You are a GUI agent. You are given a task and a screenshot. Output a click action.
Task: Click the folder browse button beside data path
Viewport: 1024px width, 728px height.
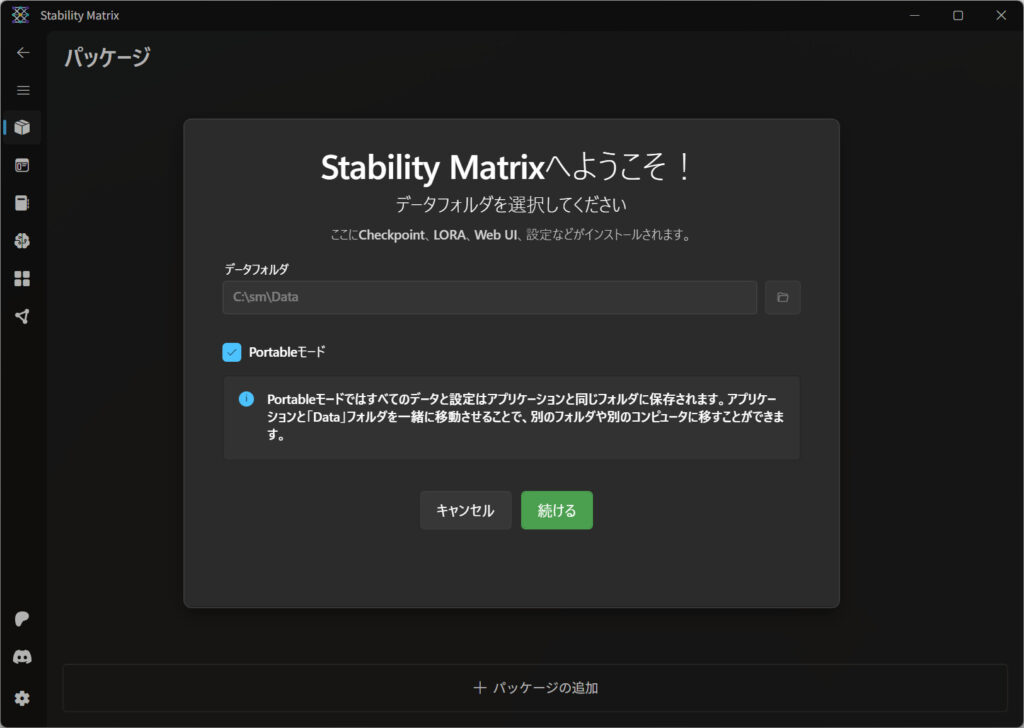[783, 298]
